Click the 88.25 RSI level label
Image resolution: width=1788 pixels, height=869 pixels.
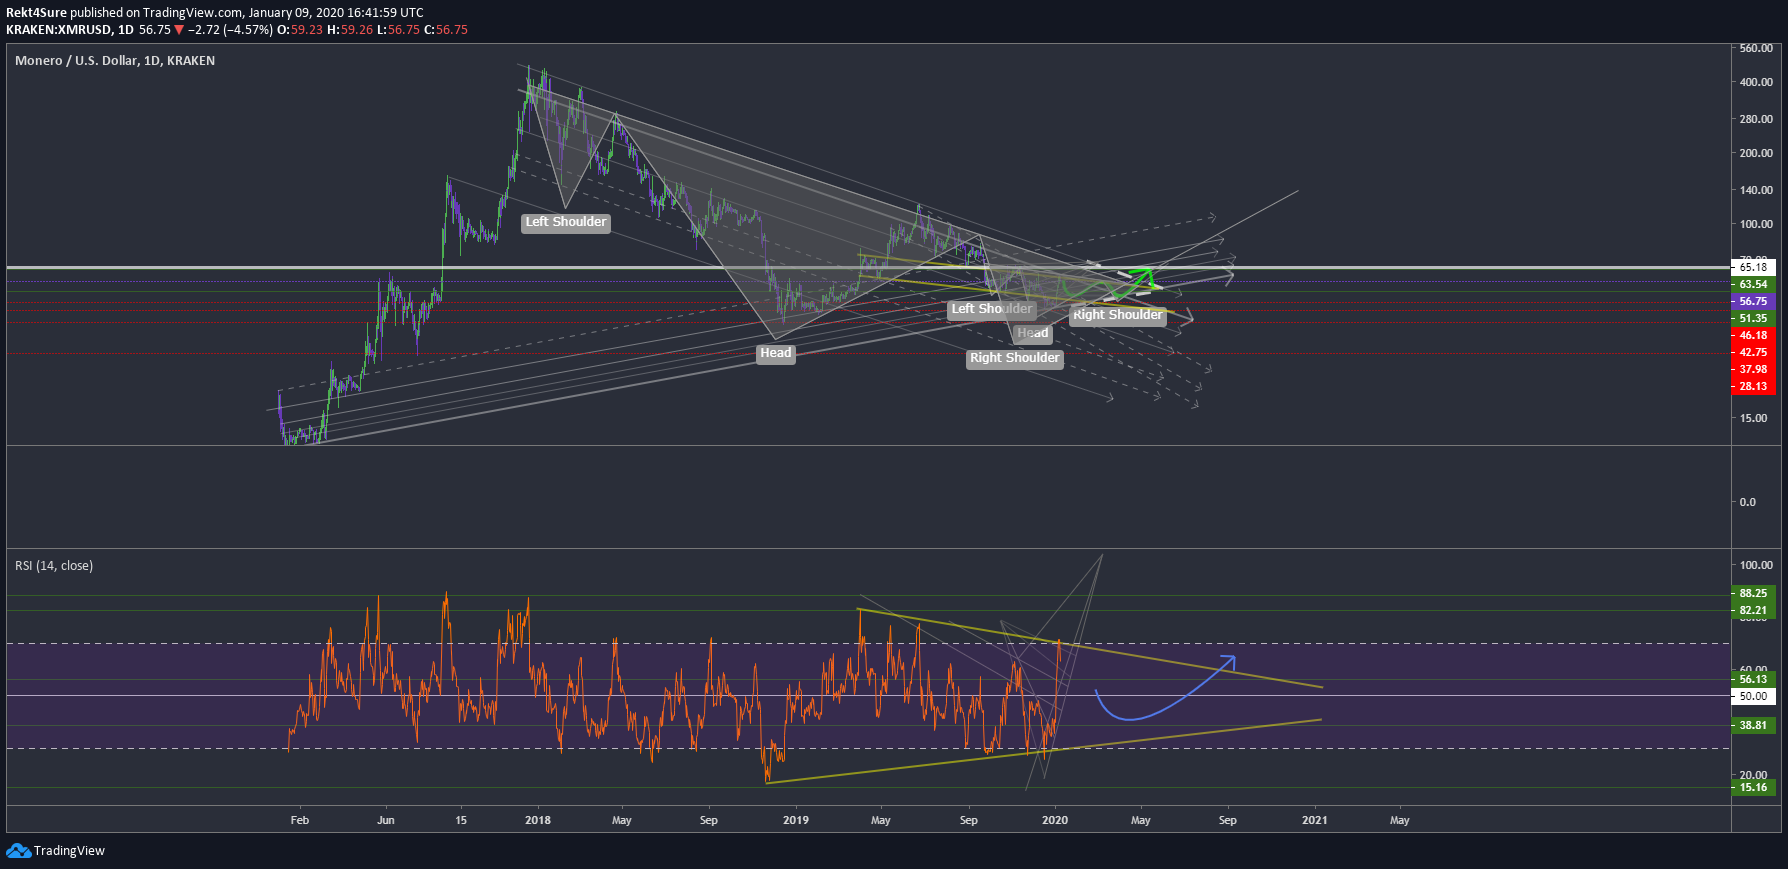1753,593
